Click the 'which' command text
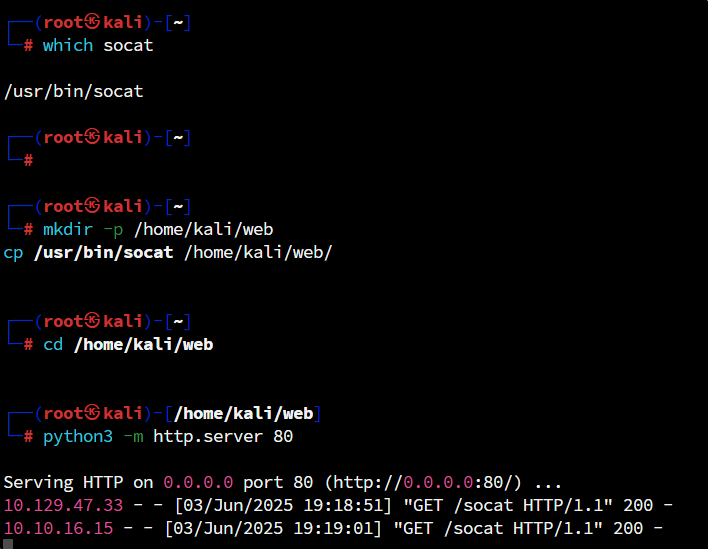Image resolution: width=708 pixels, height=549 pixels. 68,45
